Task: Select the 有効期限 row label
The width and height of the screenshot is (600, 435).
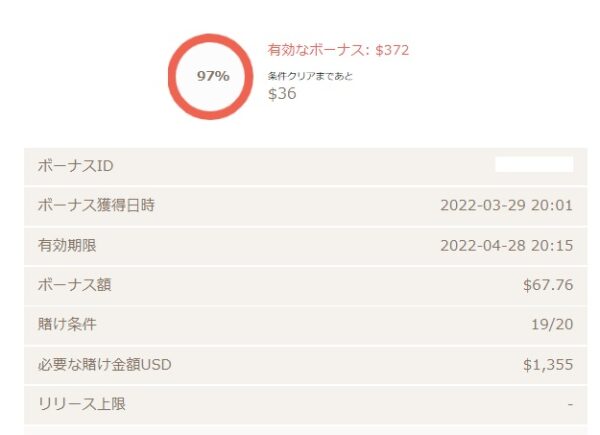Action: tap(67, 245)
